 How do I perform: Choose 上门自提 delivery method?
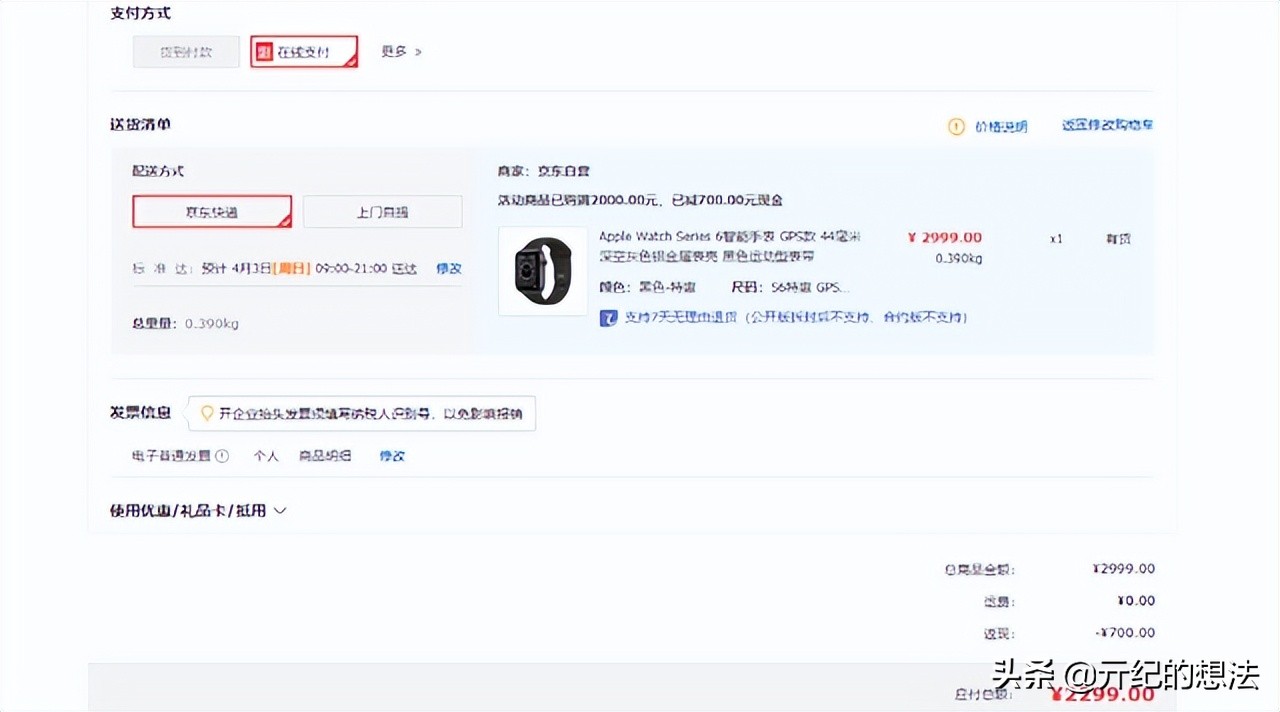383,212
